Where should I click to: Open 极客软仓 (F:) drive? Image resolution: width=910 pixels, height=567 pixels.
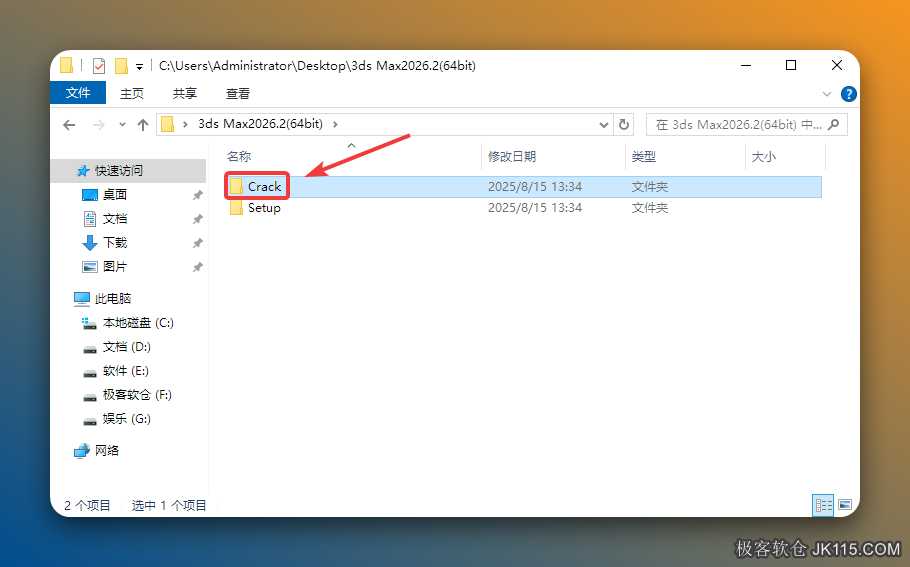click(x=137, y=395)
